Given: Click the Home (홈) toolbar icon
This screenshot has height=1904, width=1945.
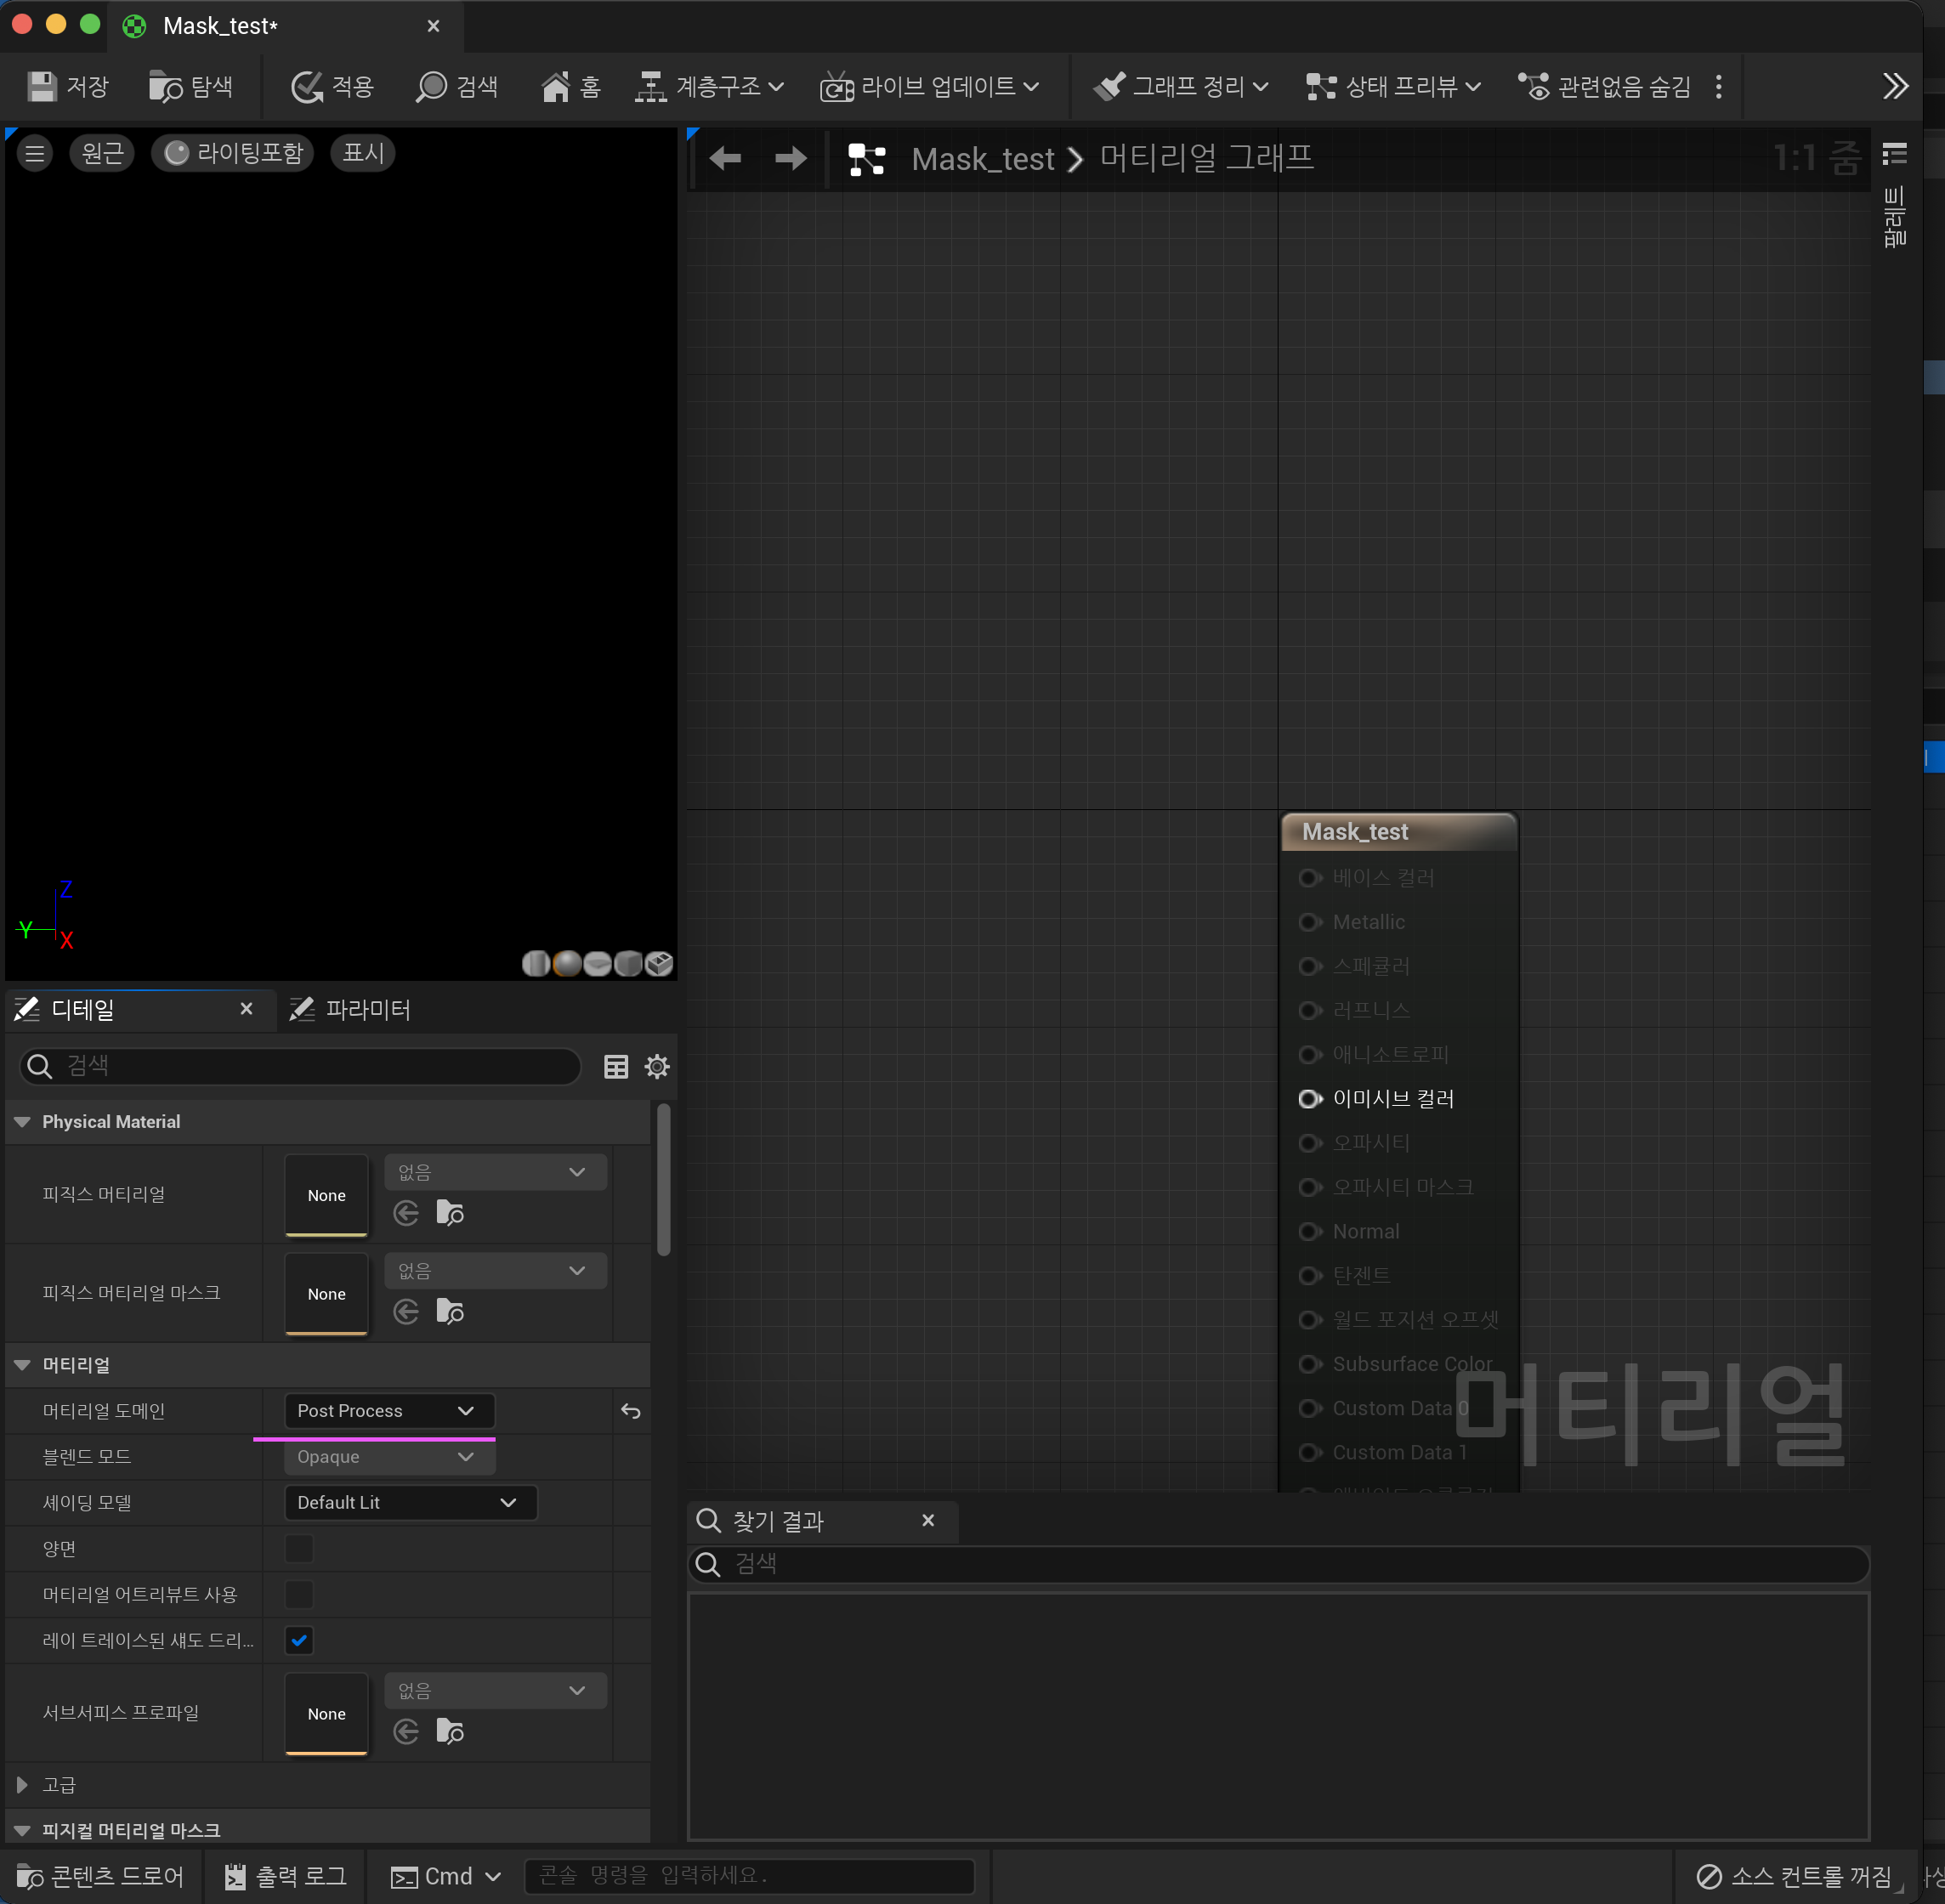Looking at the screenshot, I should point(555,86).
